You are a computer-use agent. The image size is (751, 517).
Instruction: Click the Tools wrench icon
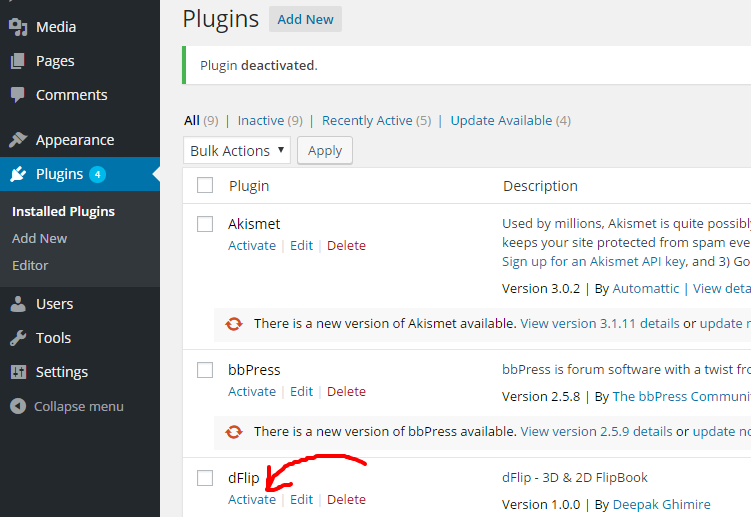click(x=18, y=338)
